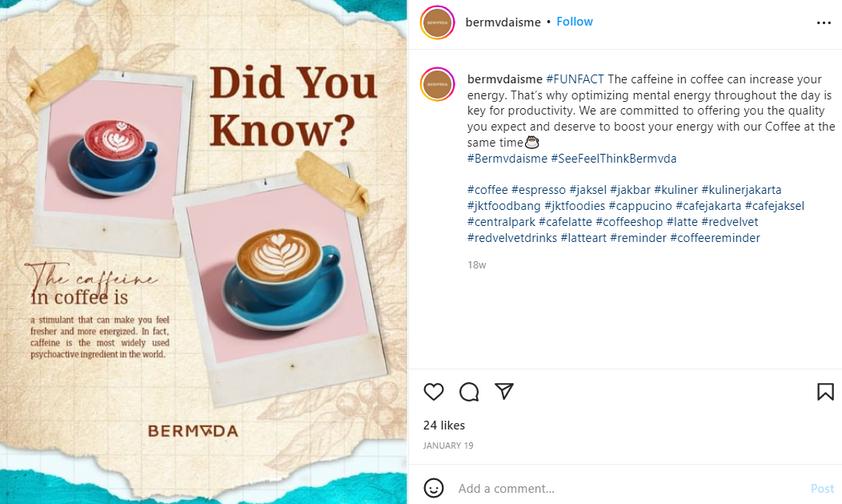
Task: Click the 18w timestamp under caption
Action: 477,265
